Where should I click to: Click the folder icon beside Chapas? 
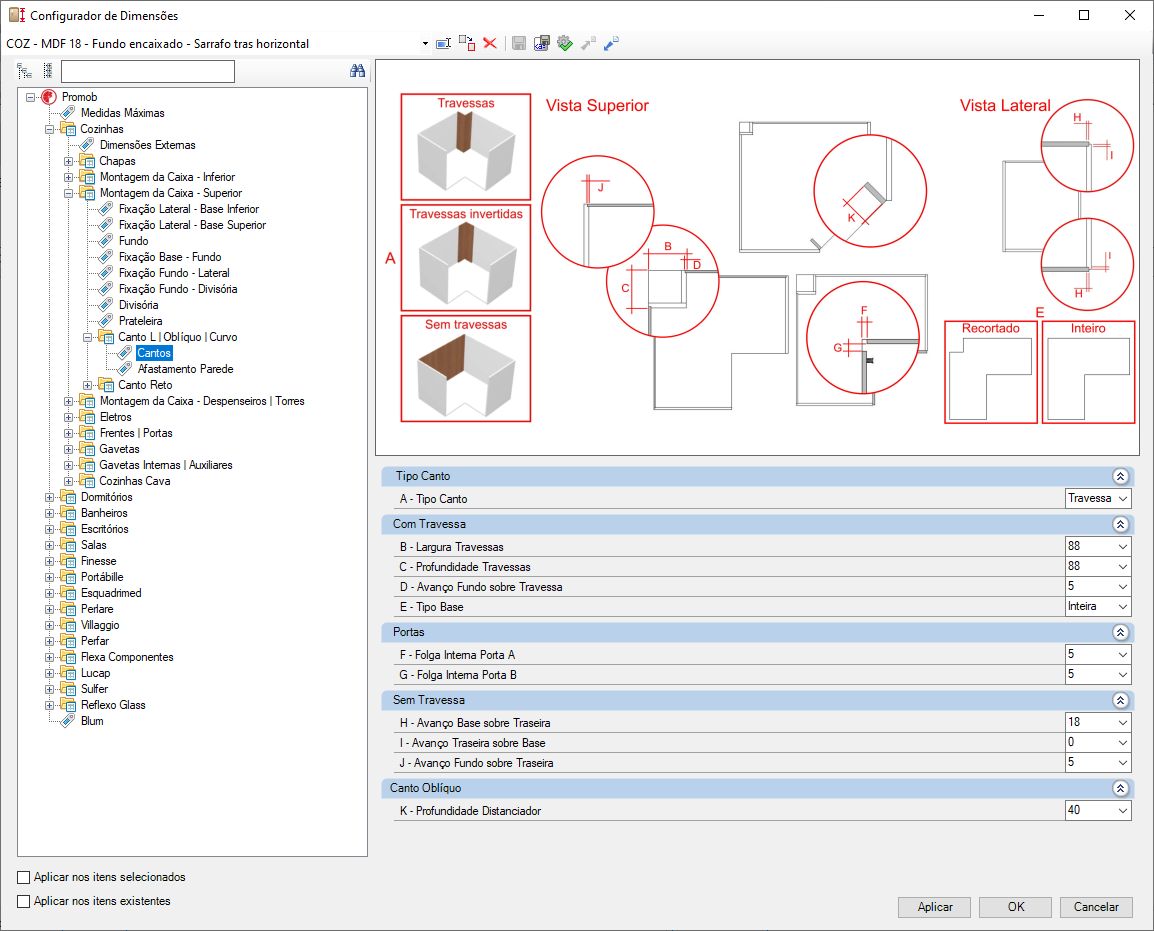coord(88,161)
